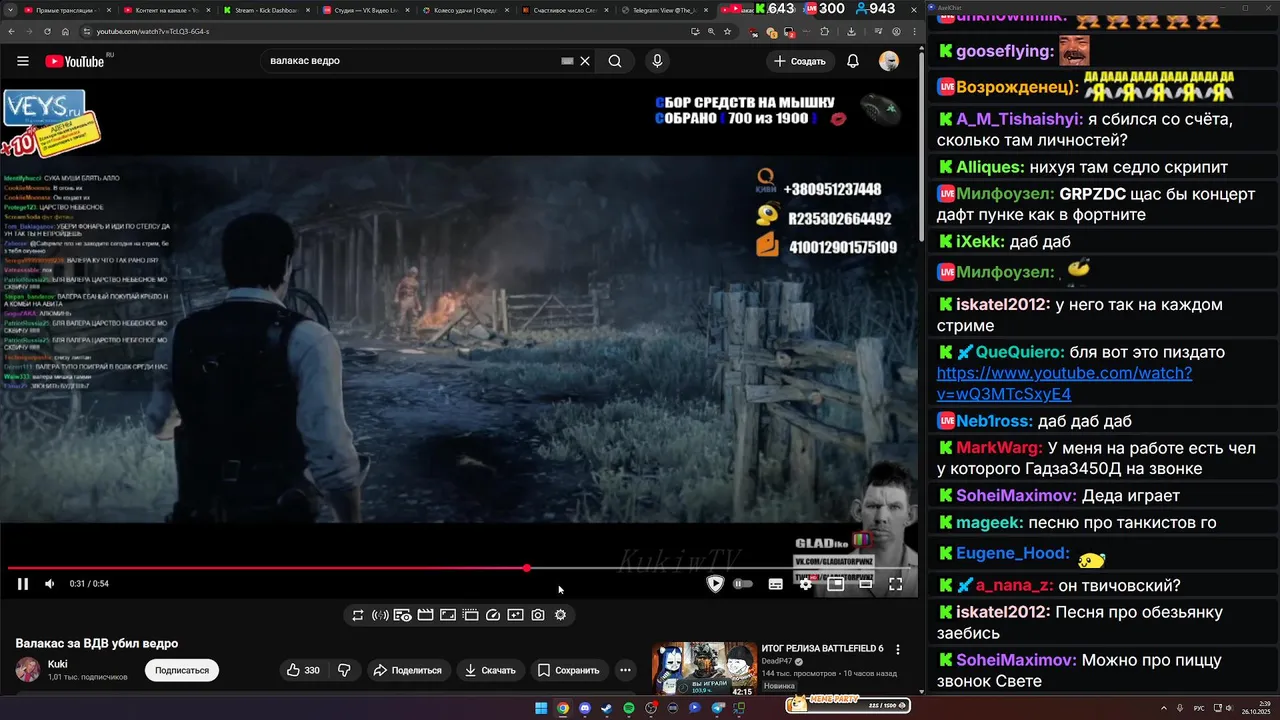
Task: Open the Kuki channel name link
Action: click(58, 664)
